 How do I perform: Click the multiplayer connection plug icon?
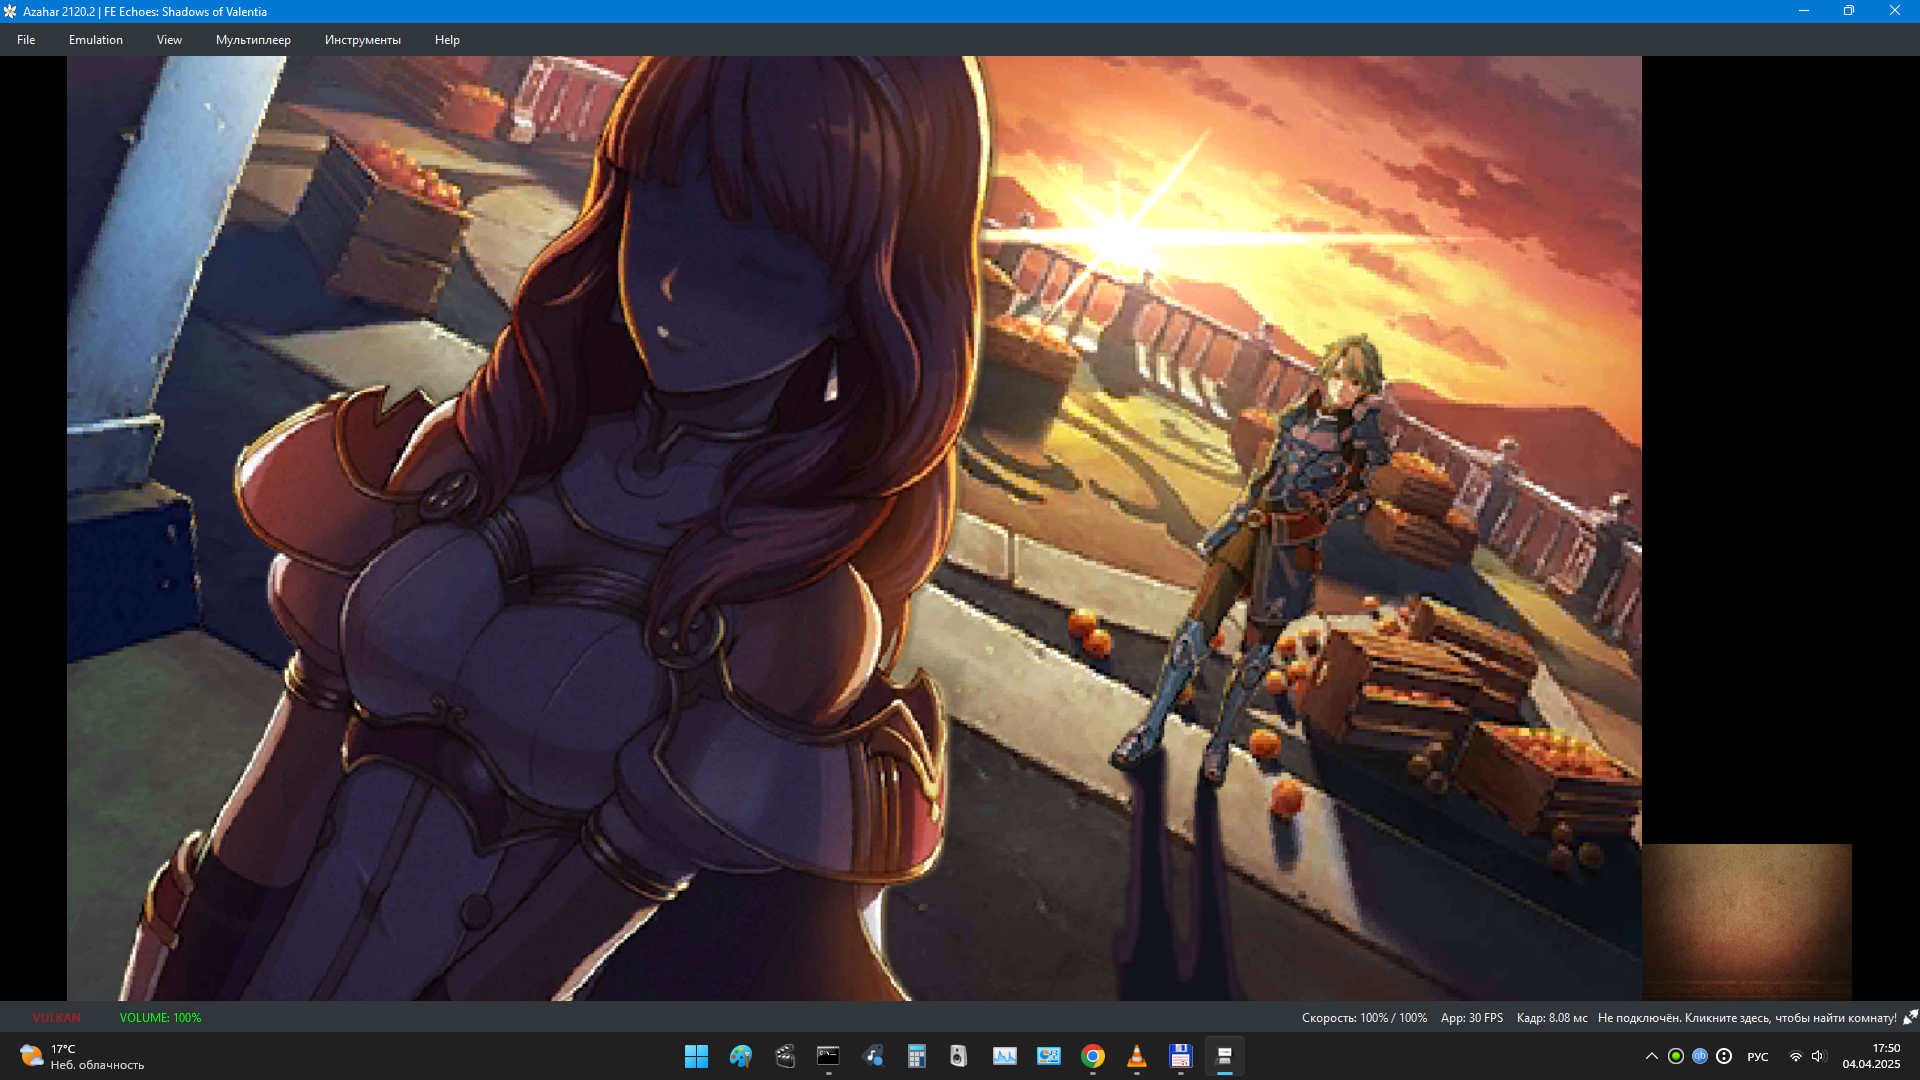pyautogui.click(x=1910, y=1017)
